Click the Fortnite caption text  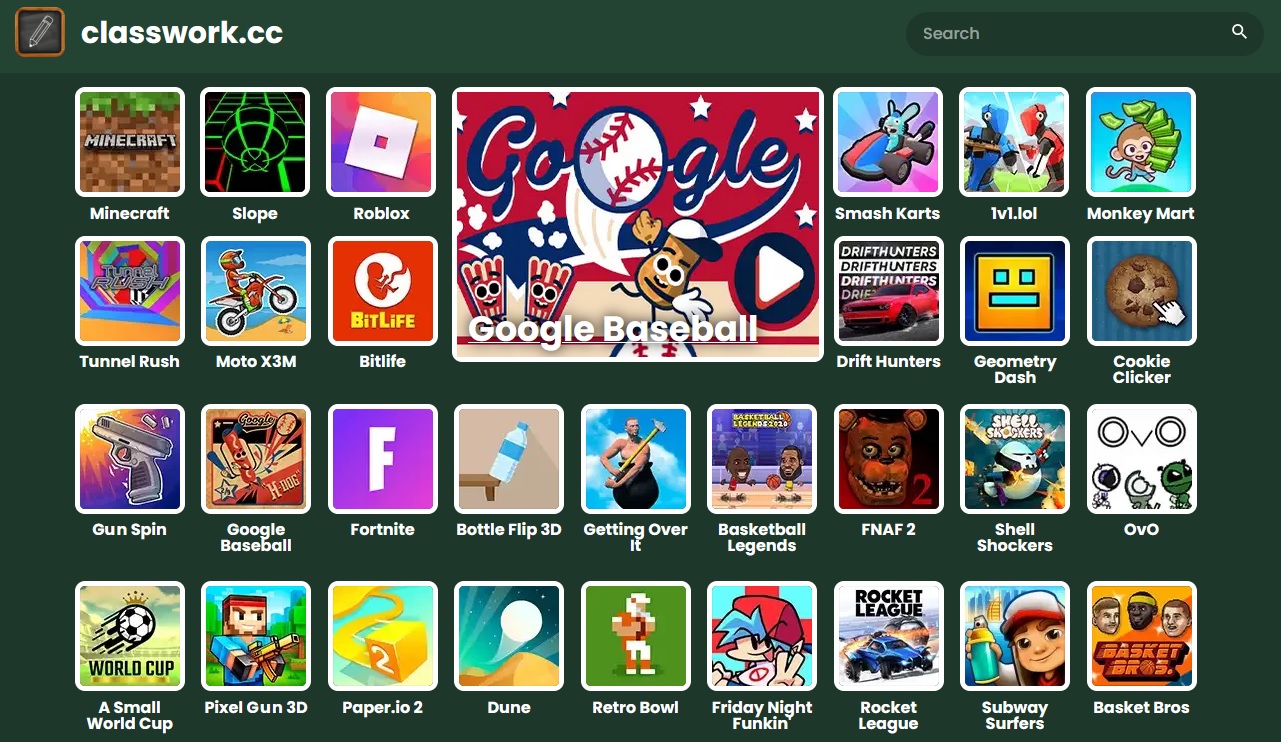pyautogui.click(x=382, y=529)
